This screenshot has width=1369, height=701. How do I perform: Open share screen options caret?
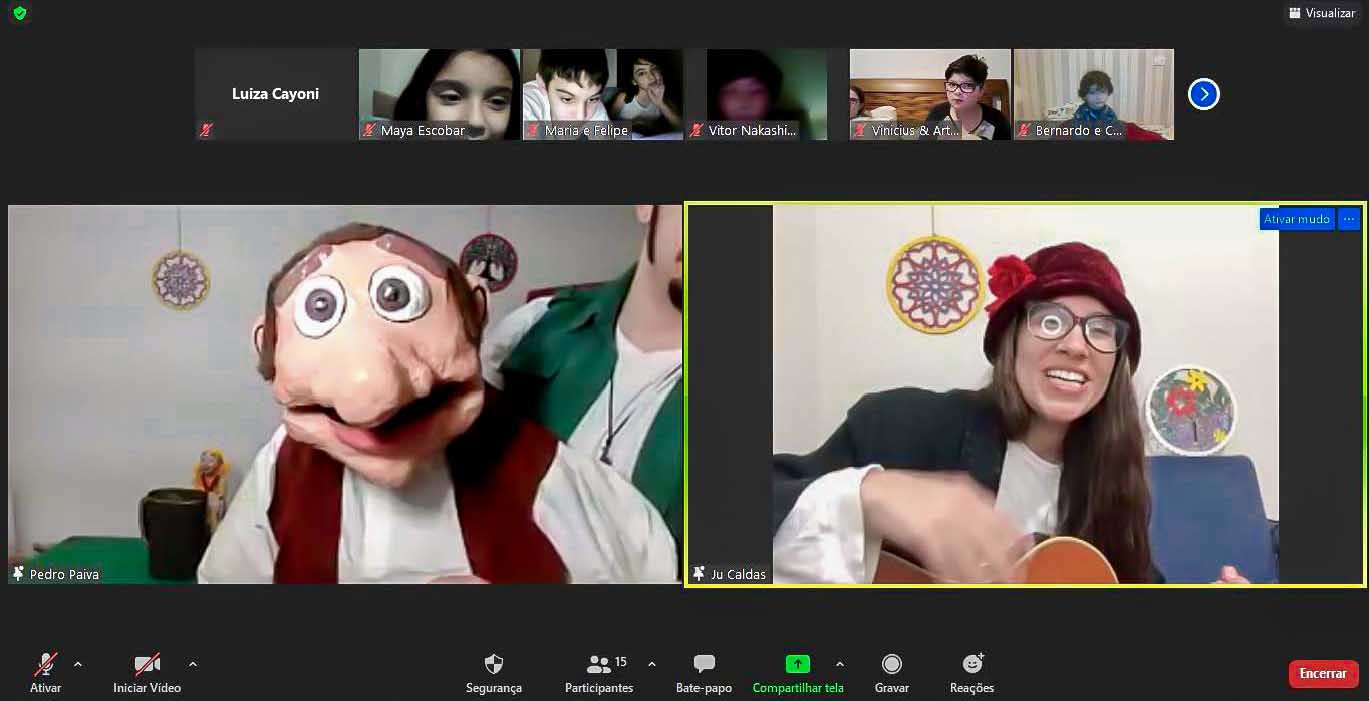[839, 664]
